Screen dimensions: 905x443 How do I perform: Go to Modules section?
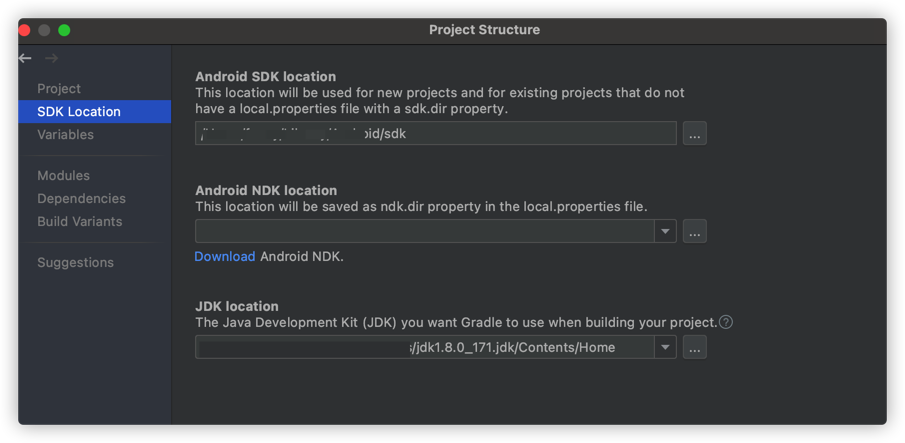coord(63,176)
